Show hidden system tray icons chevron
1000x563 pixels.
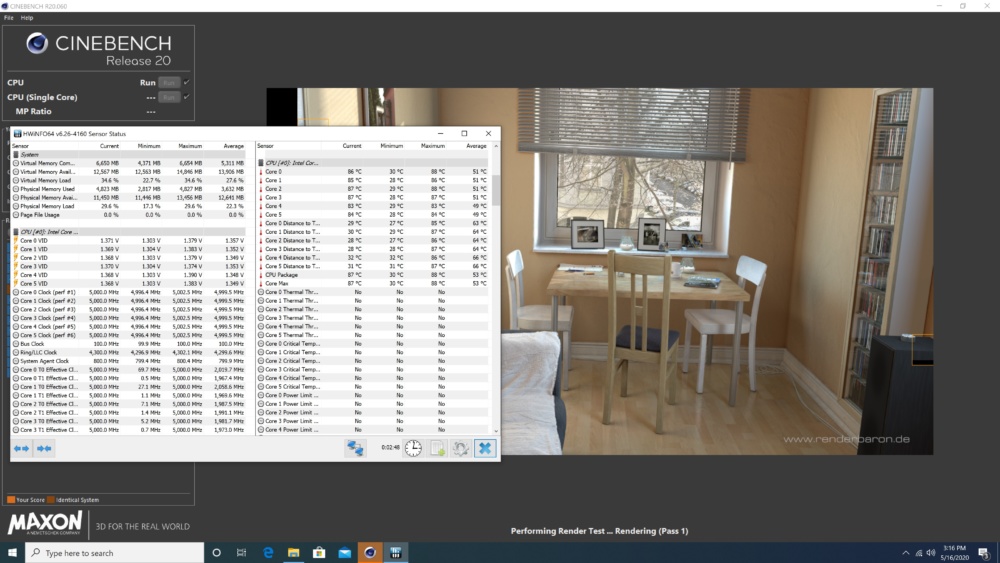906,553
